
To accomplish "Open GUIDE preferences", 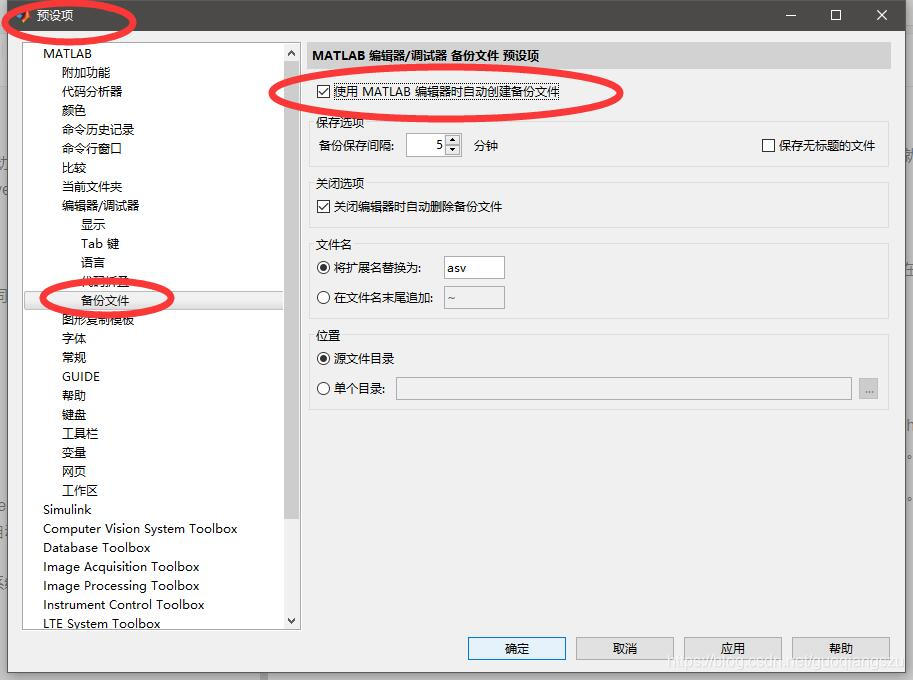I will coord(81,377).
